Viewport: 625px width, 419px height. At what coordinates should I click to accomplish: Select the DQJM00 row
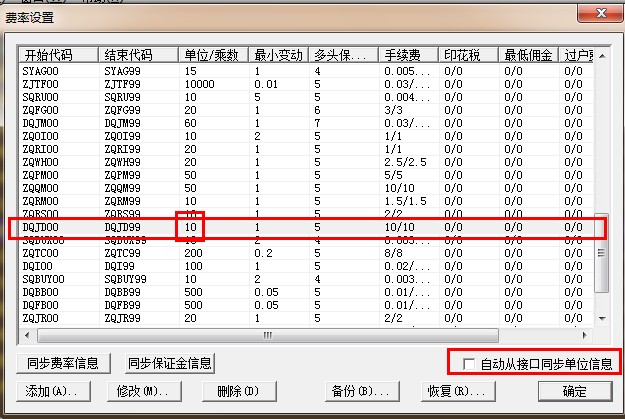point(307,123)
